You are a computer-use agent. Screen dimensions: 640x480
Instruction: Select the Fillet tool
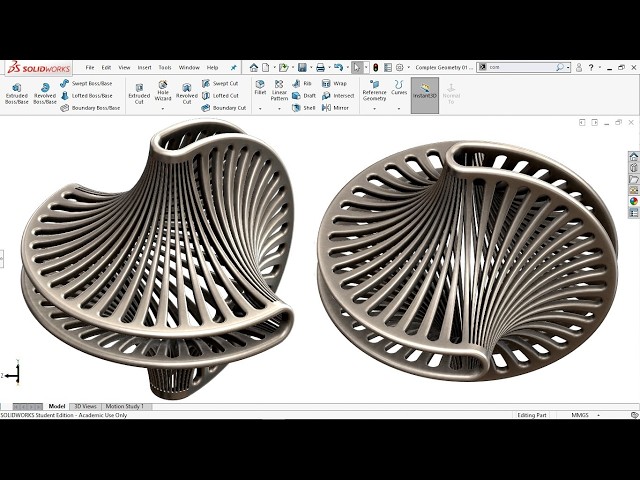[260, 87]
